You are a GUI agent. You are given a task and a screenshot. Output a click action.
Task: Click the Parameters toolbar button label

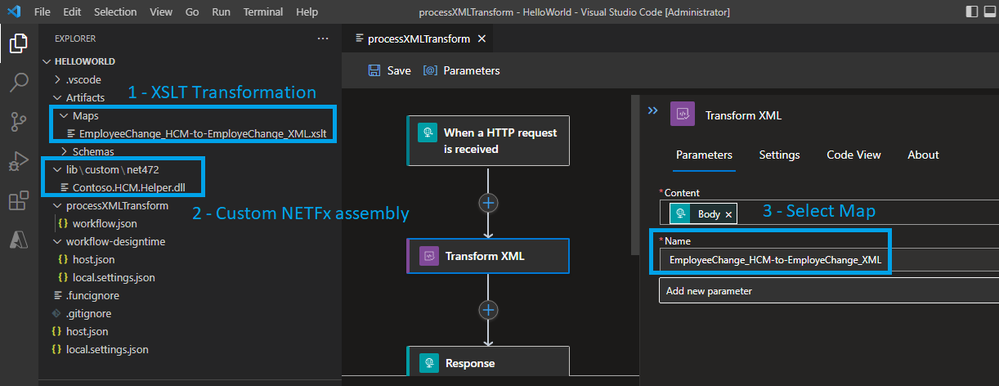(x=471, y=71)
